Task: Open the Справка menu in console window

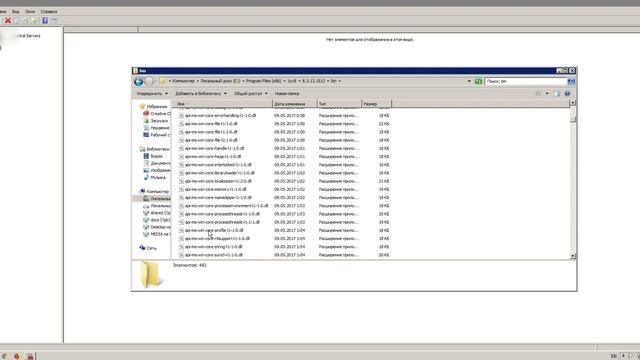Action: click(49, 11)
